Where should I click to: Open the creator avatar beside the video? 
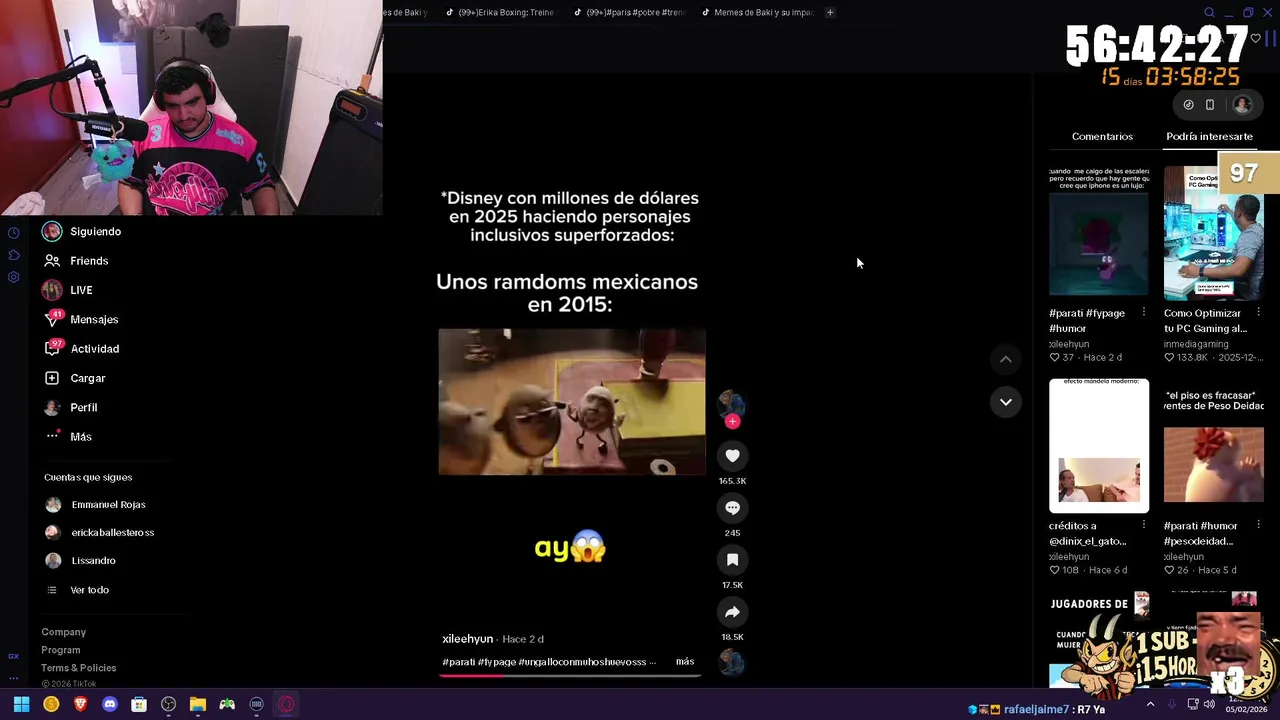[732, 404]
